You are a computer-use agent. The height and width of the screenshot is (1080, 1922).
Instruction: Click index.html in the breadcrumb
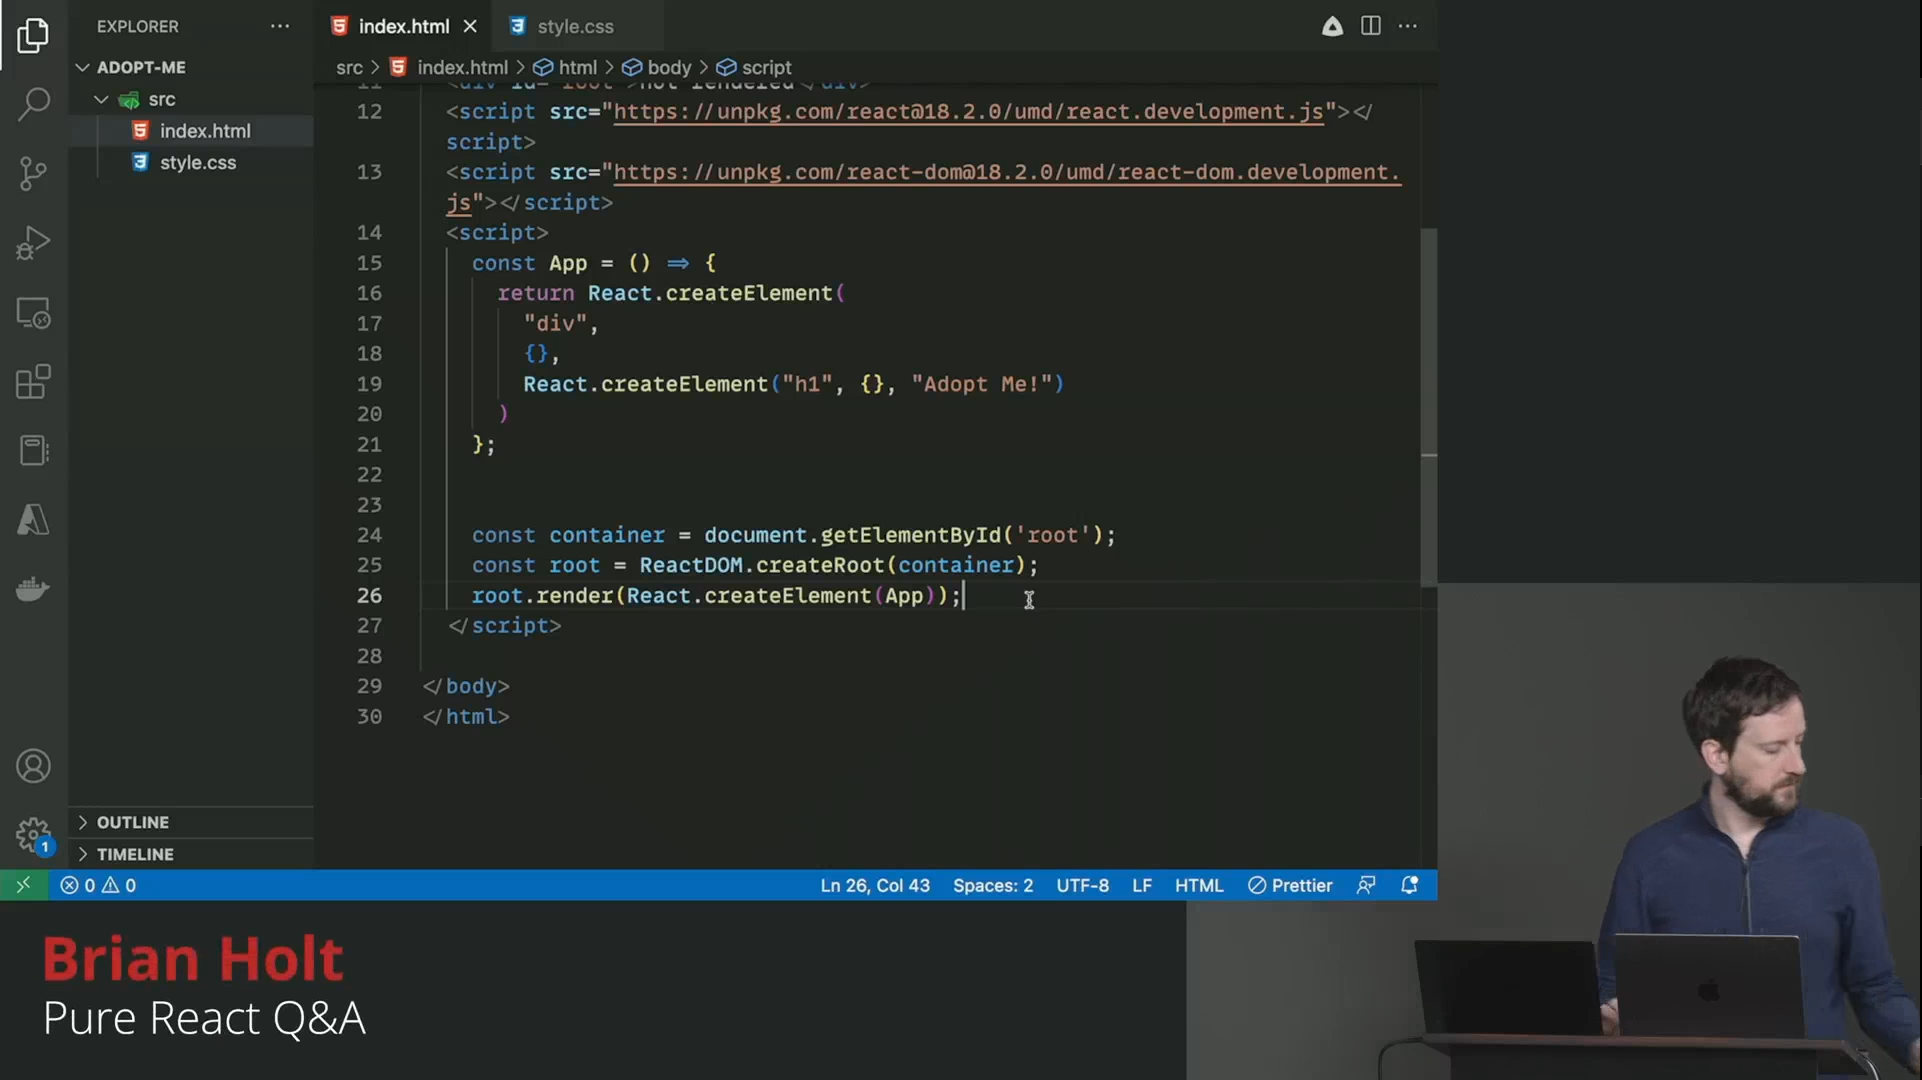tap(462, 68)
